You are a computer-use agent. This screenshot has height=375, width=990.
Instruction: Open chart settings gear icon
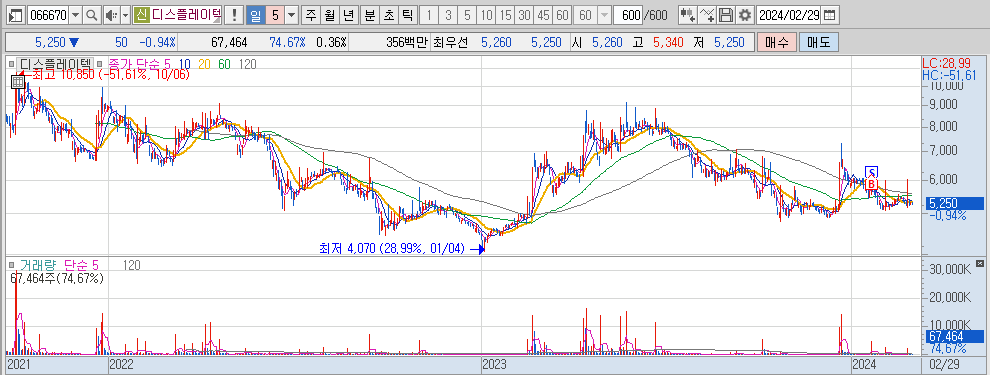(745, 15)
